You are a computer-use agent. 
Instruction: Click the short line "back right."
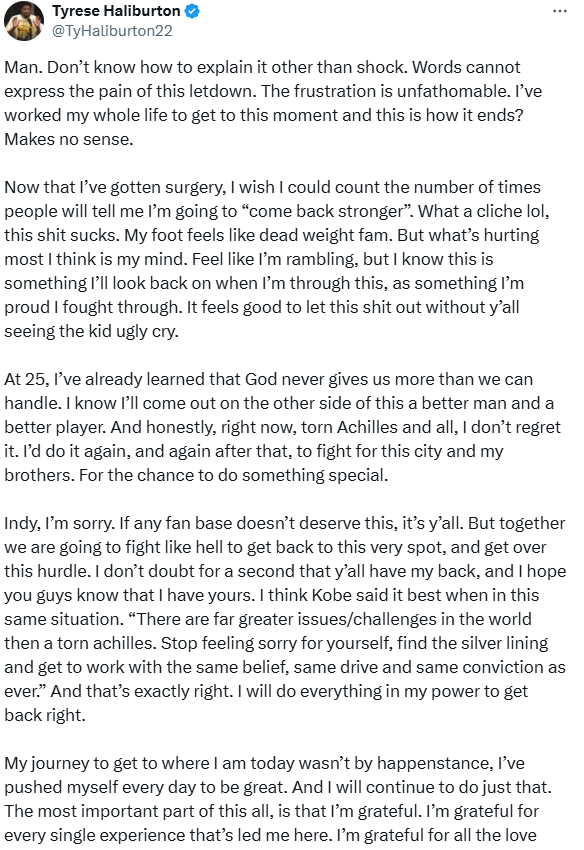tap(45, 715)
